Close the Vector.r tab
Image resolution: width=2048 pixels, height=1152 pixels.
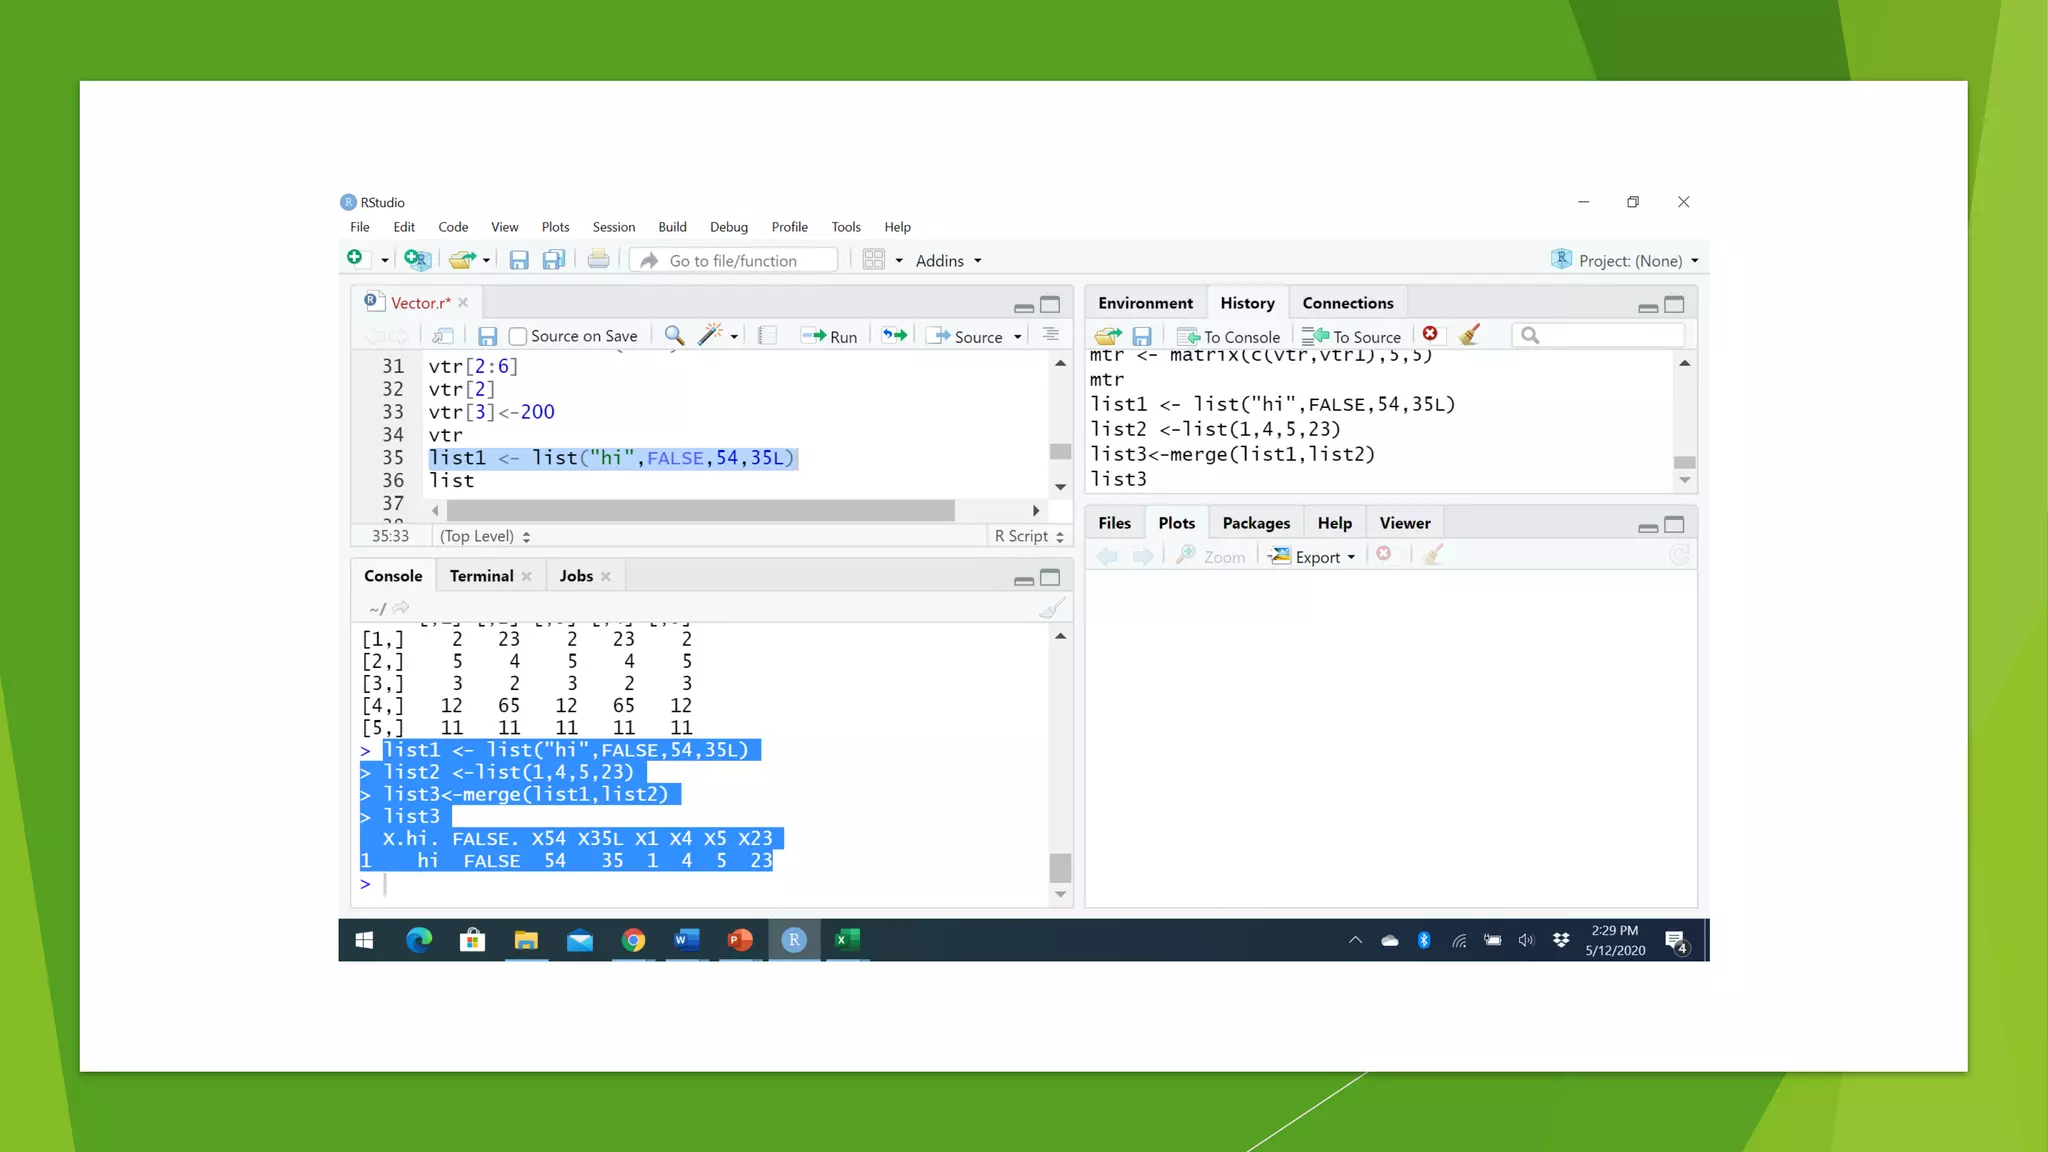(463, 303)
